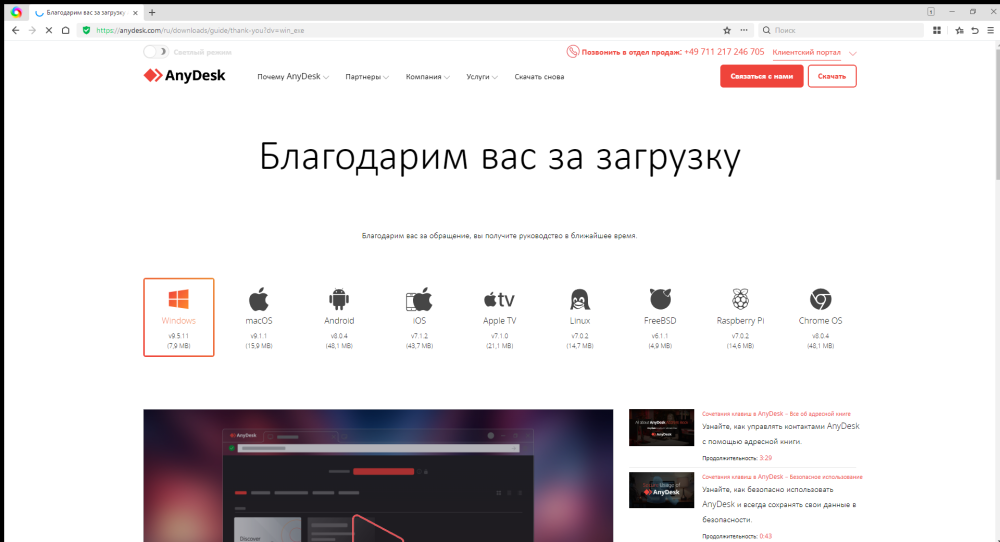
Task: Choose the Apple TV icon
Action: pyautogui.click(x=499, y=299)
